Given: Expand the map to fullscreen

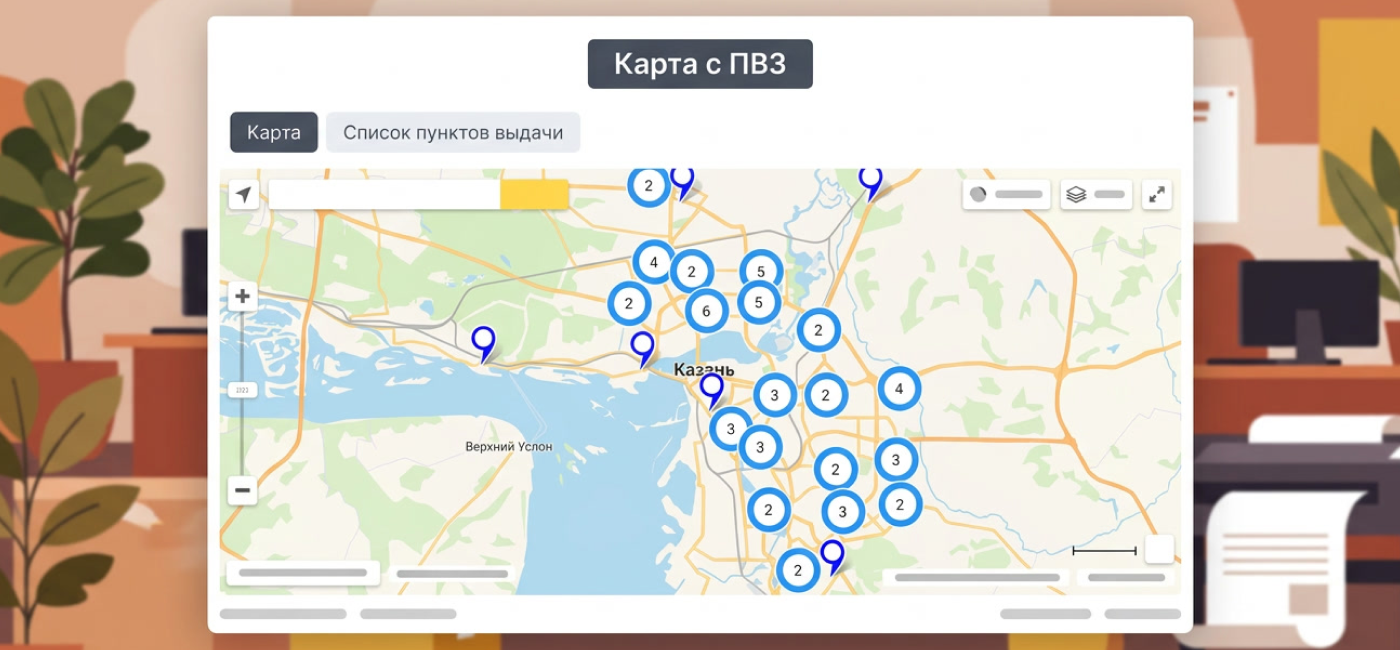Looking at the screenshot, I should [1157, 194].
